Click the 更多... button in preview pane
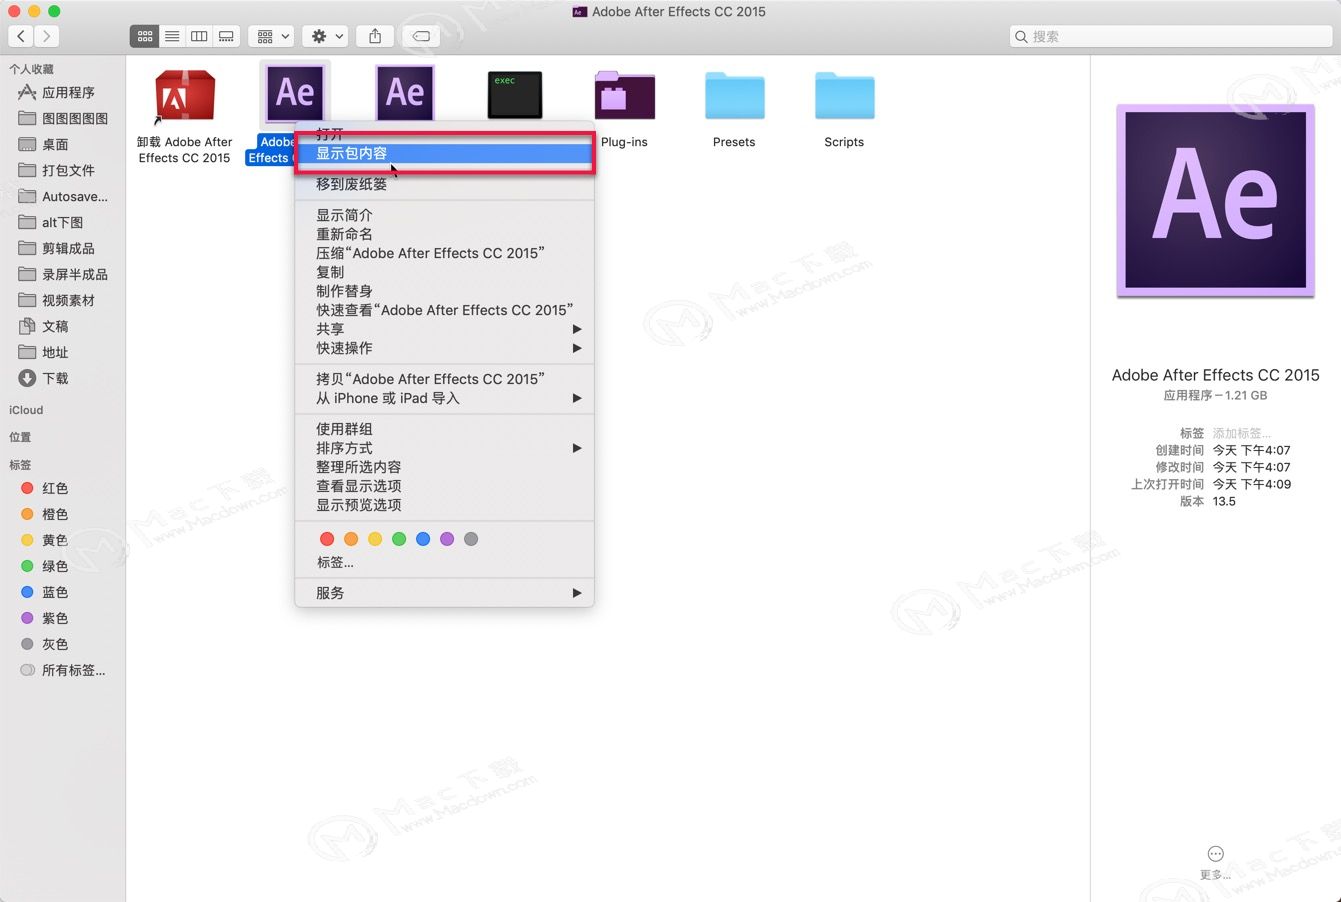The image size is (1341, 902). click(1215, 862)
